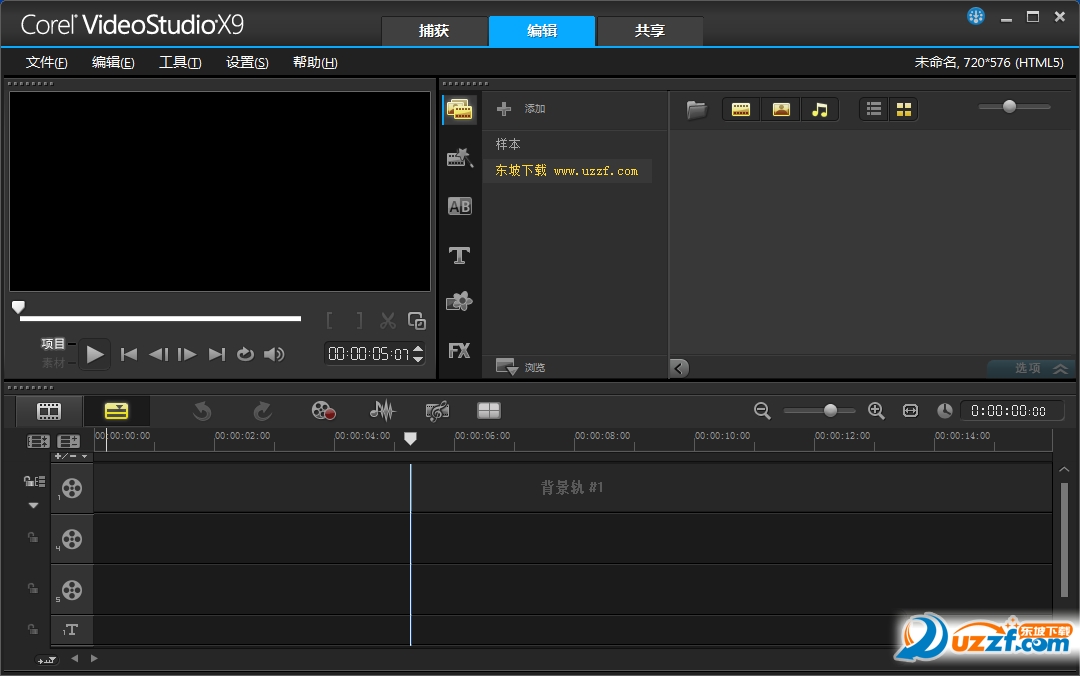The width and height of the screenshot is (1080, 676).
Task: Click the project duration clock icon
Action: click(x=945, y=411)
